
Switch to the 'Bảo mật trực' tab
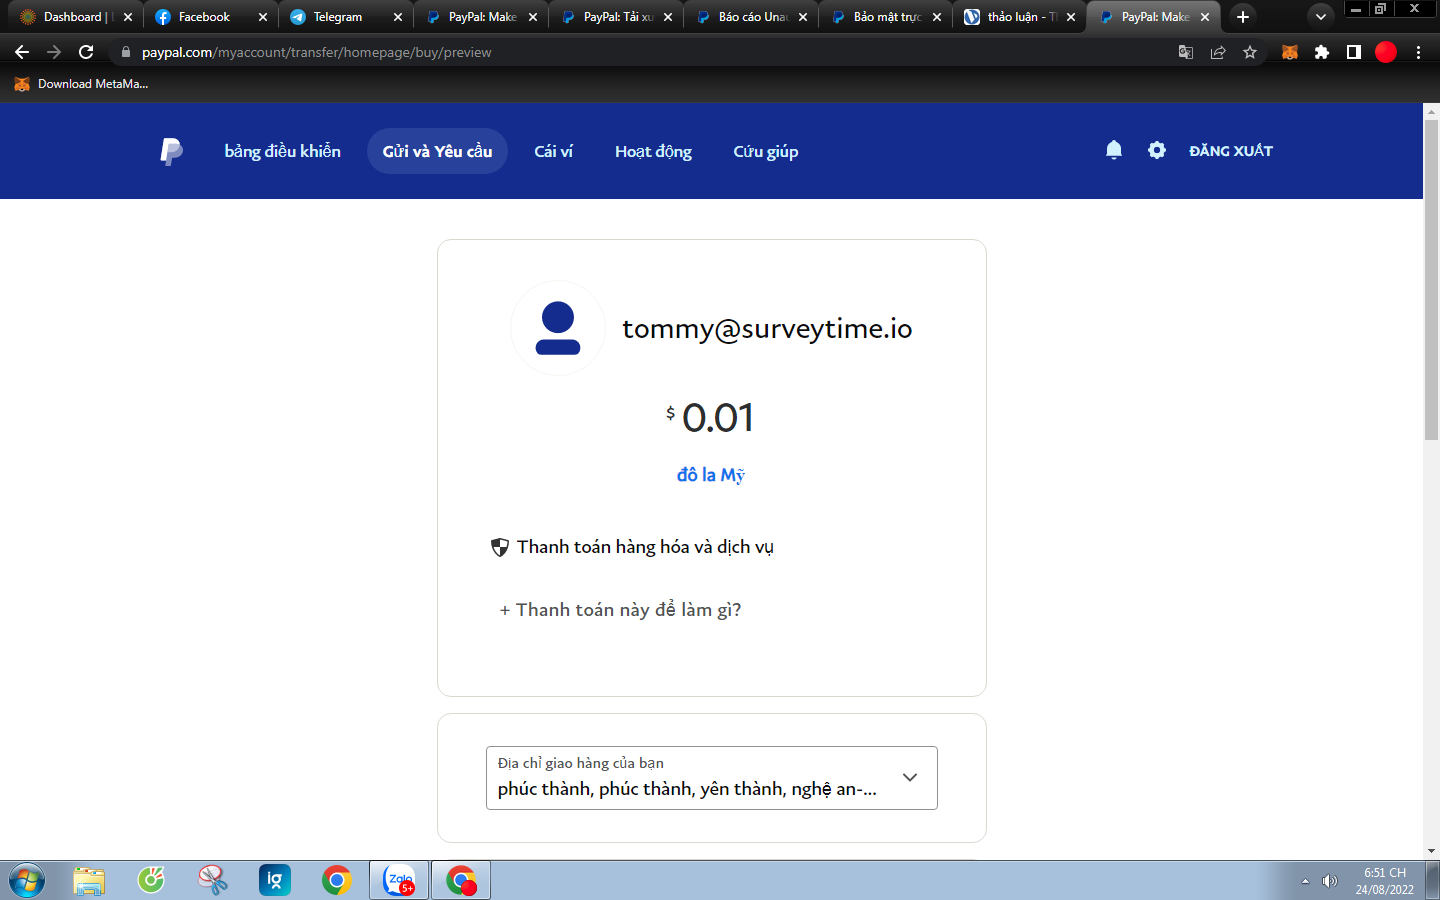click(884, 17)
